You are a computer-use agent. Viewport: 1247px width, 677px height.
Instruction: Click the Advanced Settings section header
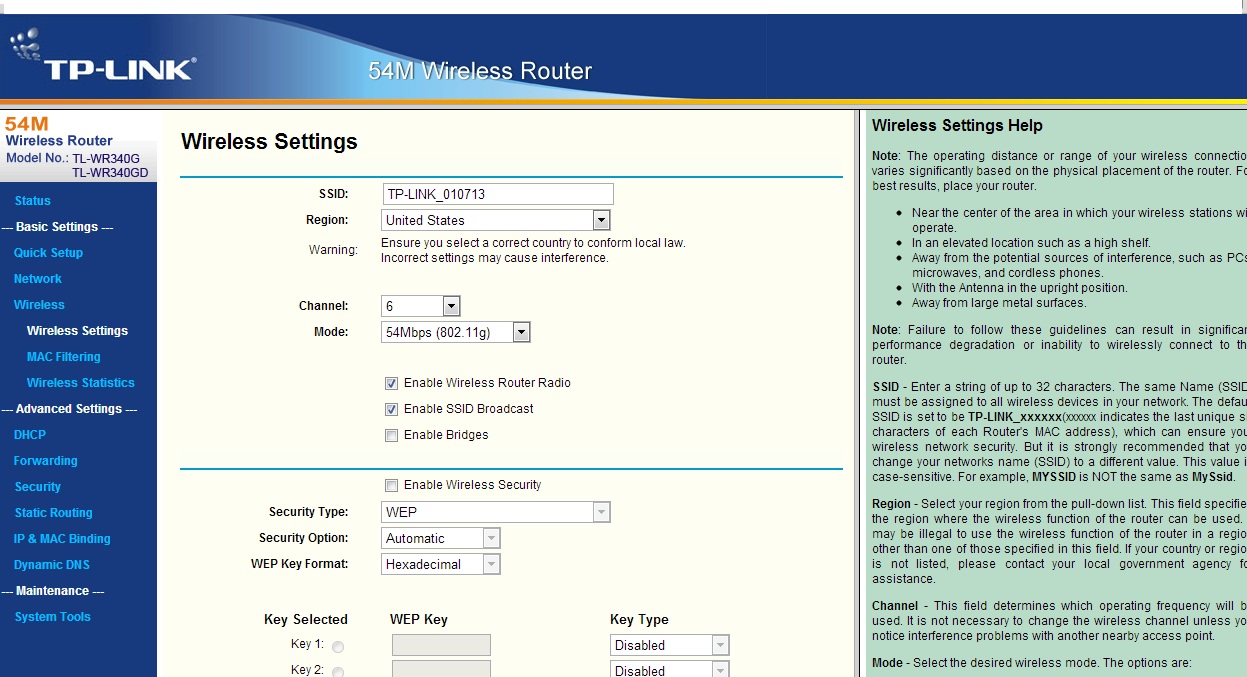69,409
